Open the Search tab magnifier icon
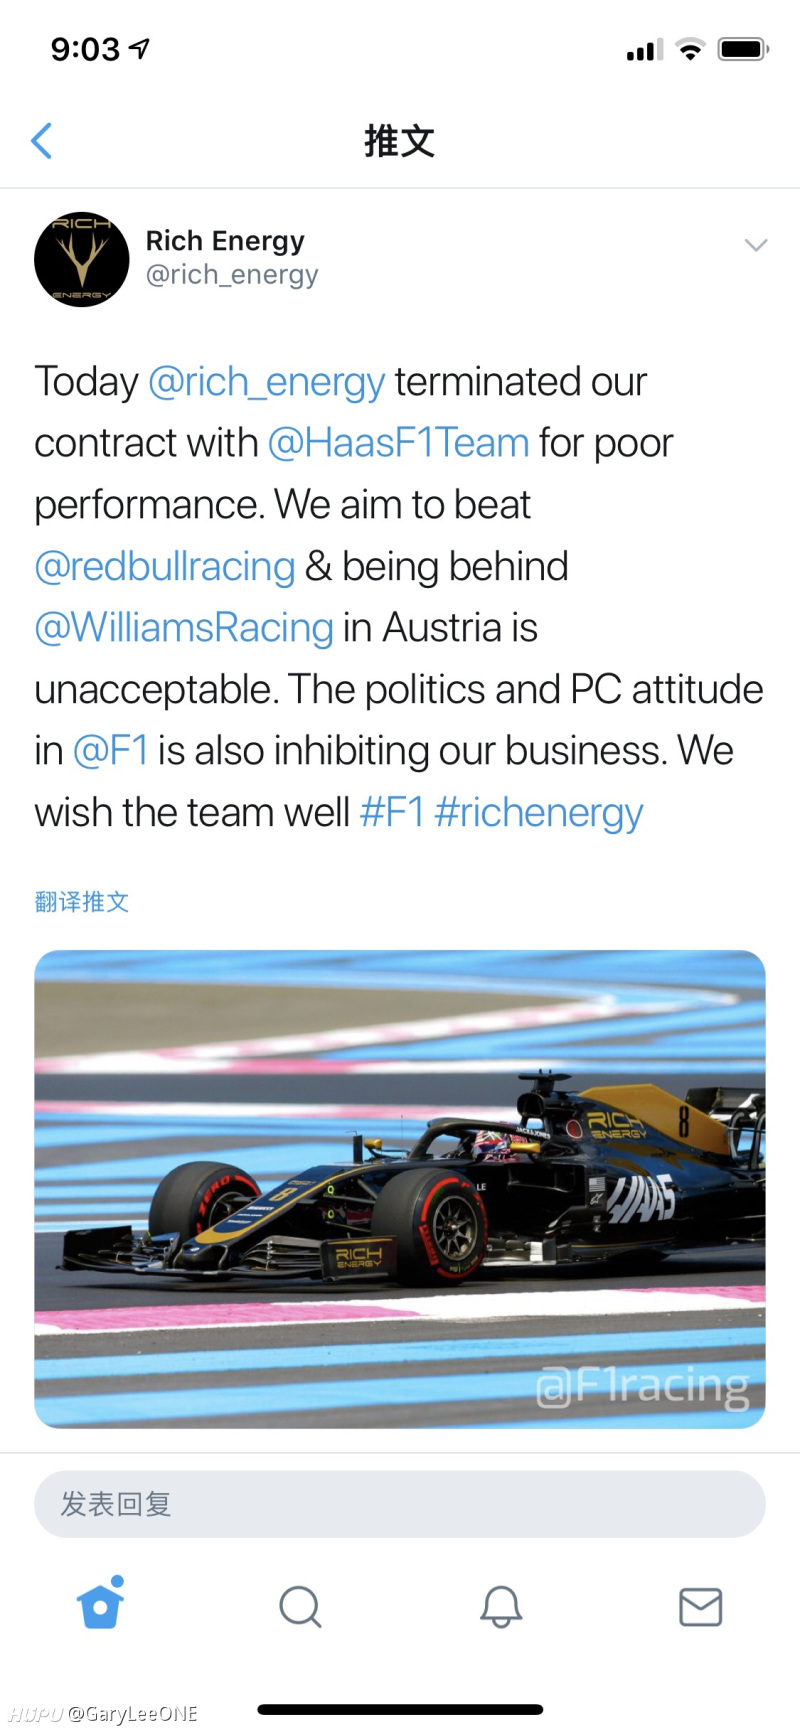The height and width of the screenshot is (1732, 800). (x=300, y=1607)
